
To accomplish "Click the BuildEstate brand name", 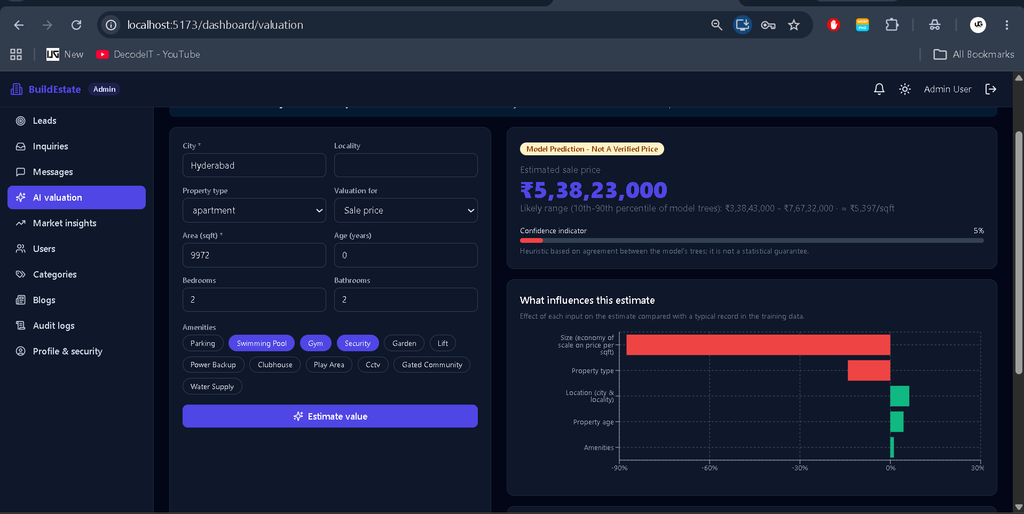I will click(55, 89).
